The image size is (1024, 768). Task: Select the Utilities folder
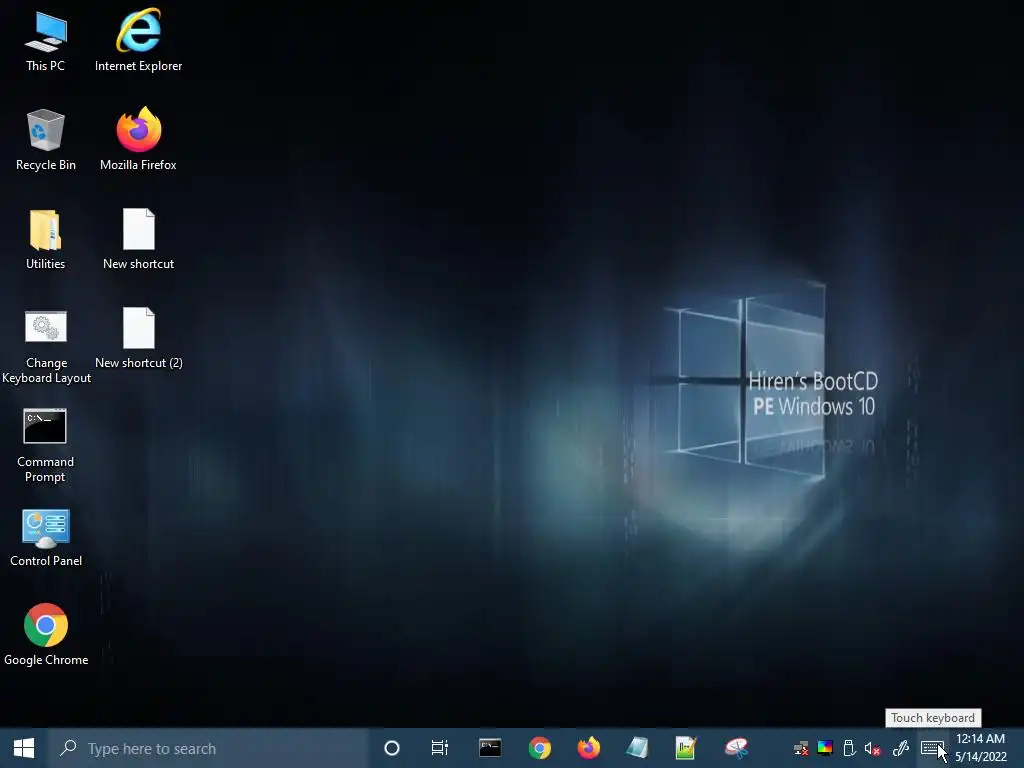46,239
